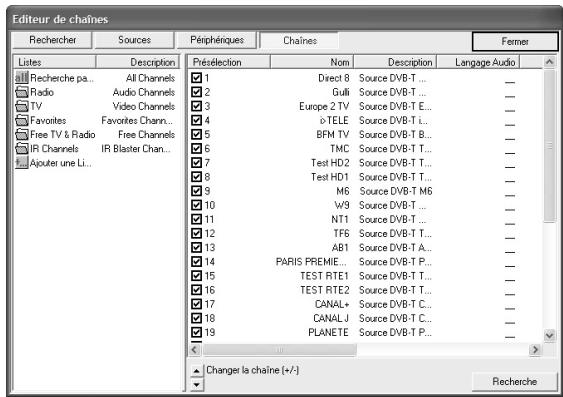The width and height of the screenshot is (563, 397).
Task: Click 'All Channels' description text
Action: coord(150,78)
